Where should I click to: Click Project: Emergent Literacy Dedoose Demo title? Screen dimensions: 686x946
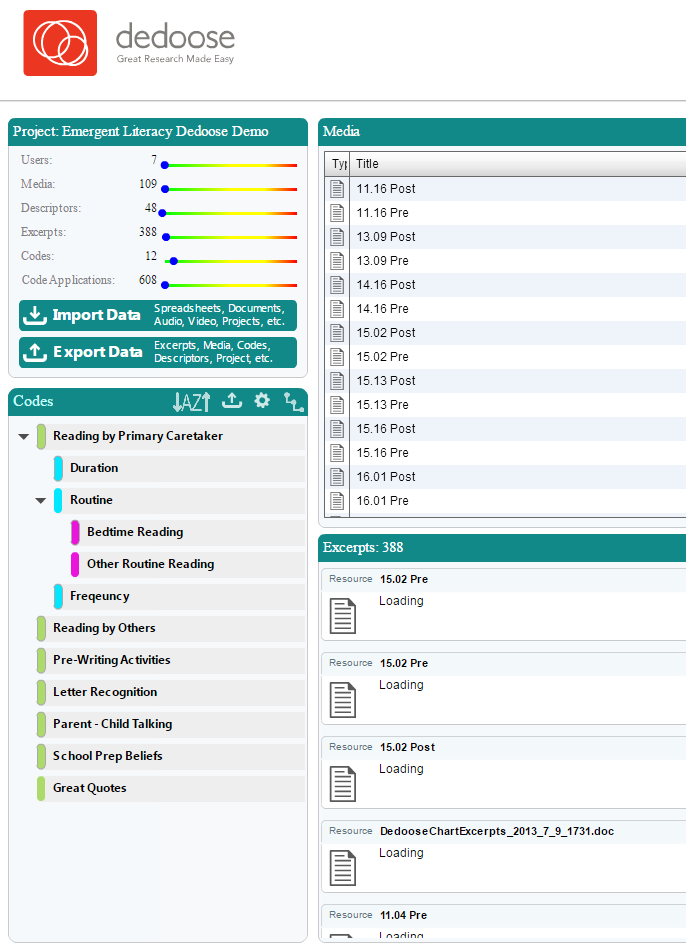click(x=141, y=132)
